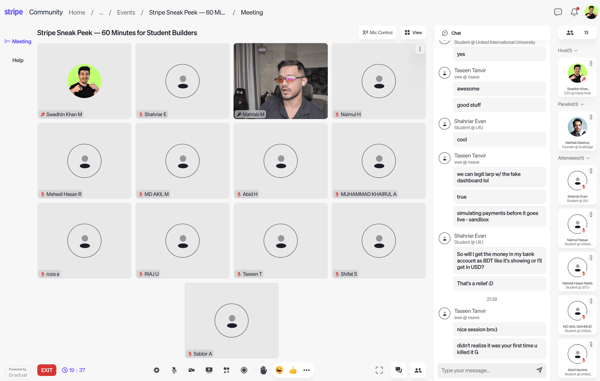Expand the breadcrumb ellipsis

click(101, 13)
